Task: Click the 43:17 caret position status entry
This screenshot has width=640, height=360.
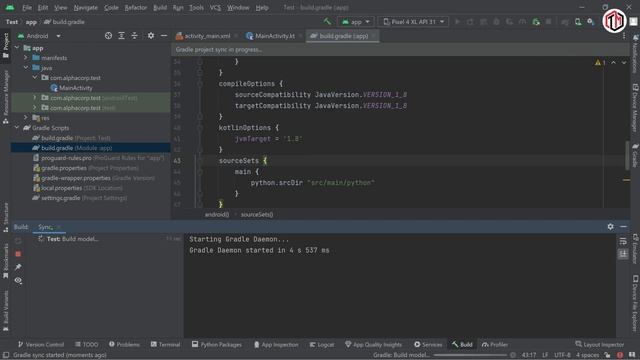Action: 529,355
